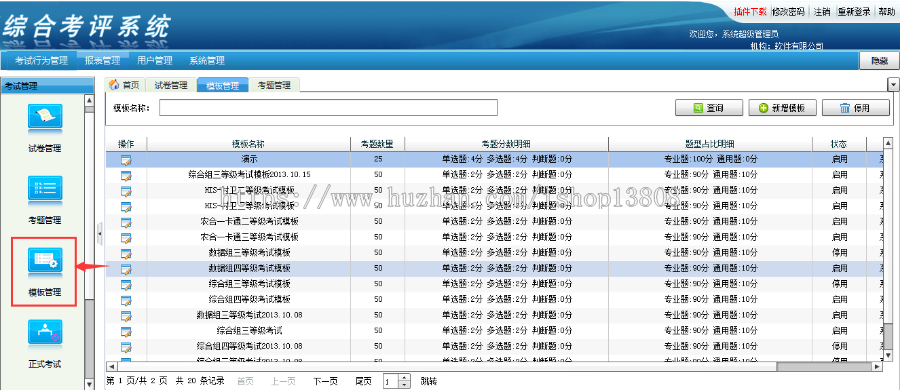This screenshot has height=390, width=900.
Task: Open the tab list dropdown arrow
Action: pos(893,85)
